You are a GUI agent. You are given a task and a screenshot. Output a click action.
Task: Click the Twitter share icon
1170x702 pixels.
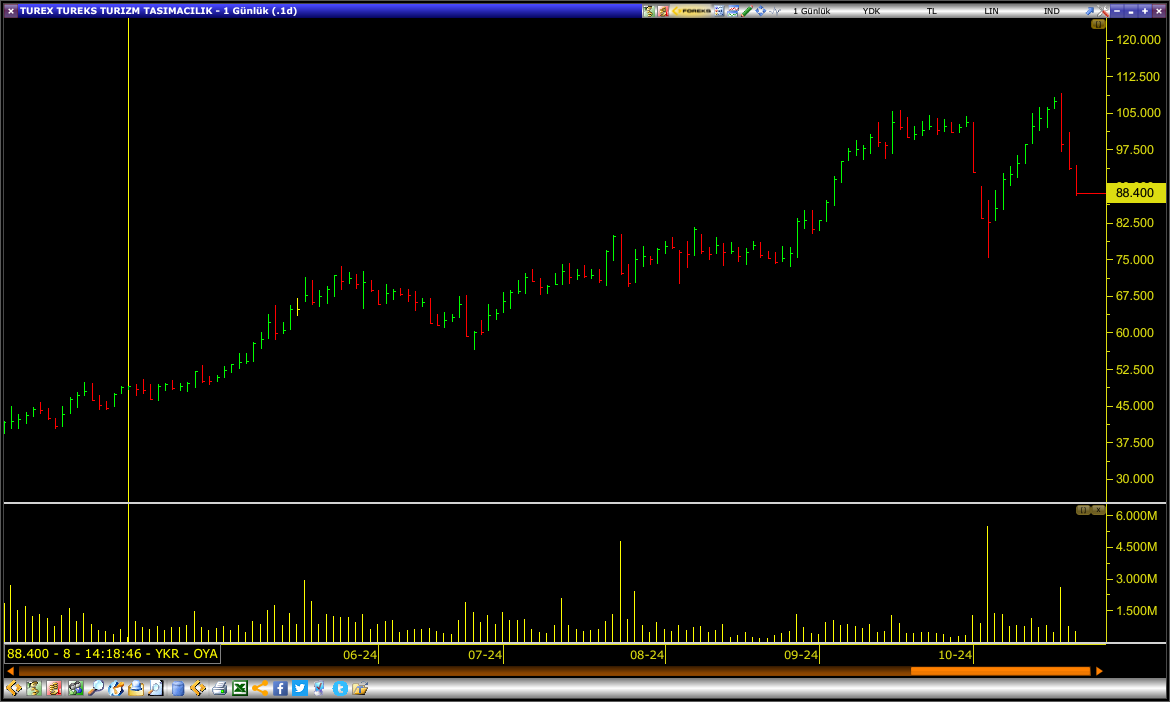point(300,688)
